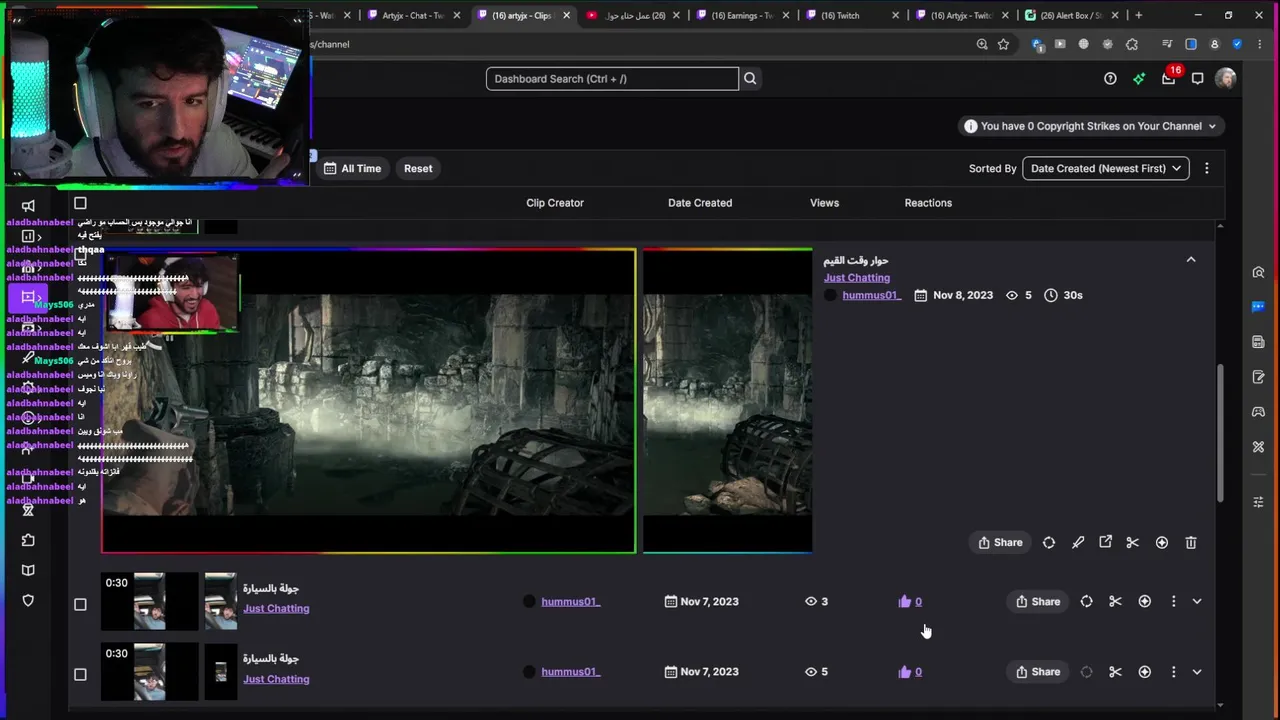The image size is (1280, 720).
Task: Switch to the (16) Twitch browser tab
Action: click(x=852, y=15)
